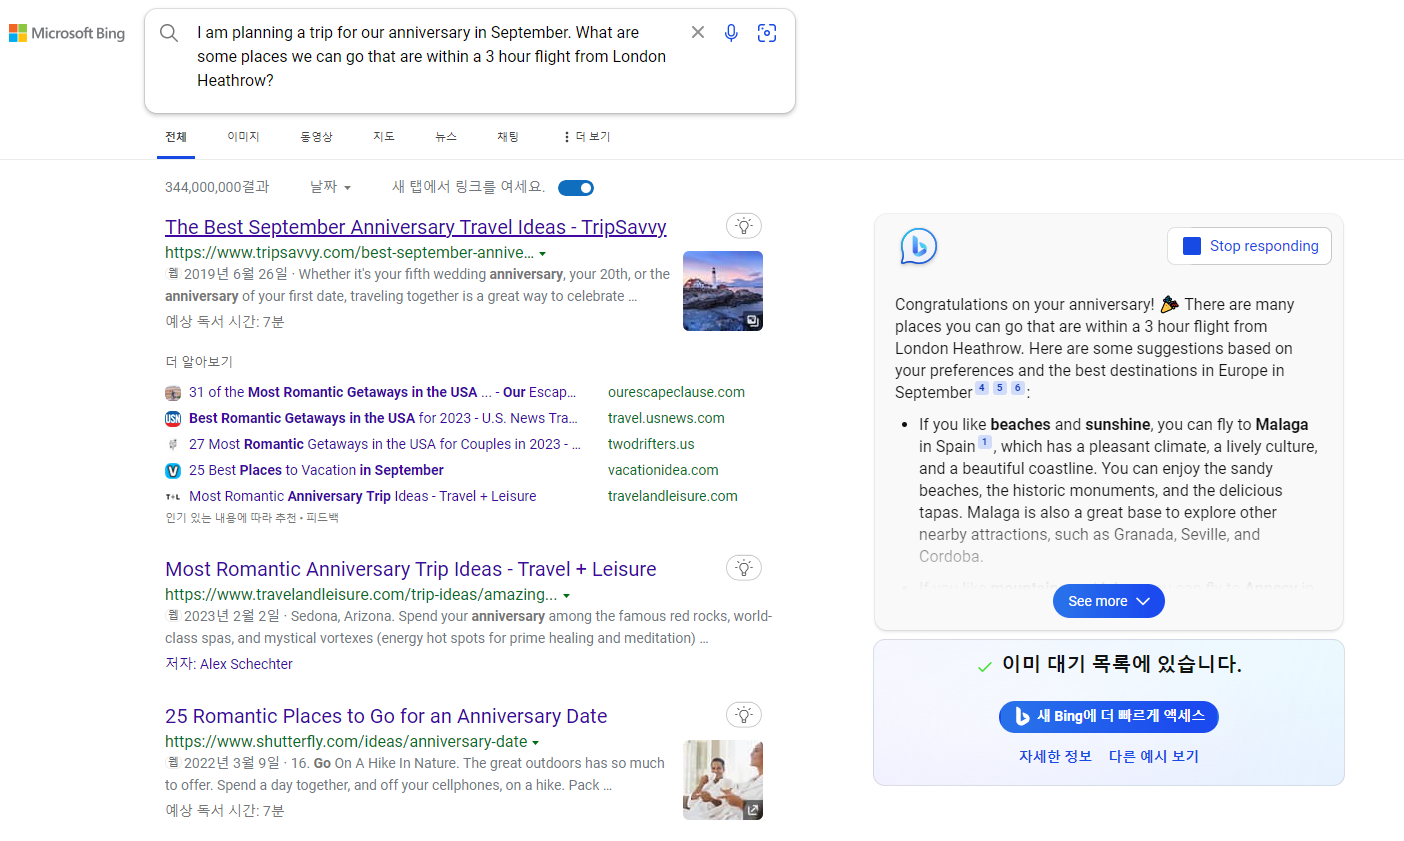The width and height of the screenshot is (1404, 841).
Task: Open Best Romantic Getaways in the USA 2023 link
Action: point(383,418)
